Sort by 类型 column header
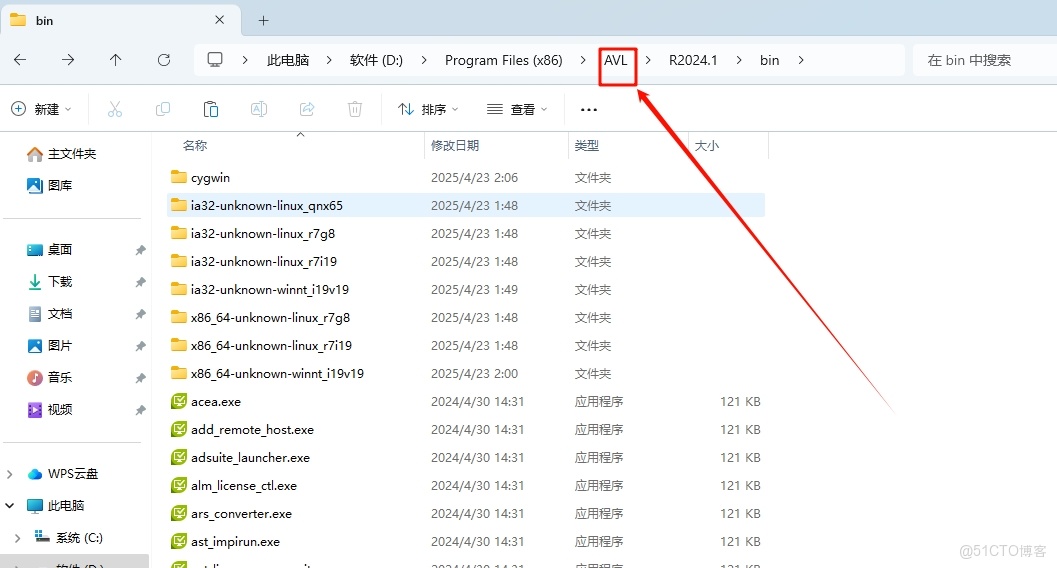The height and width of the screenshot is (568, 1057). point(586,146)
